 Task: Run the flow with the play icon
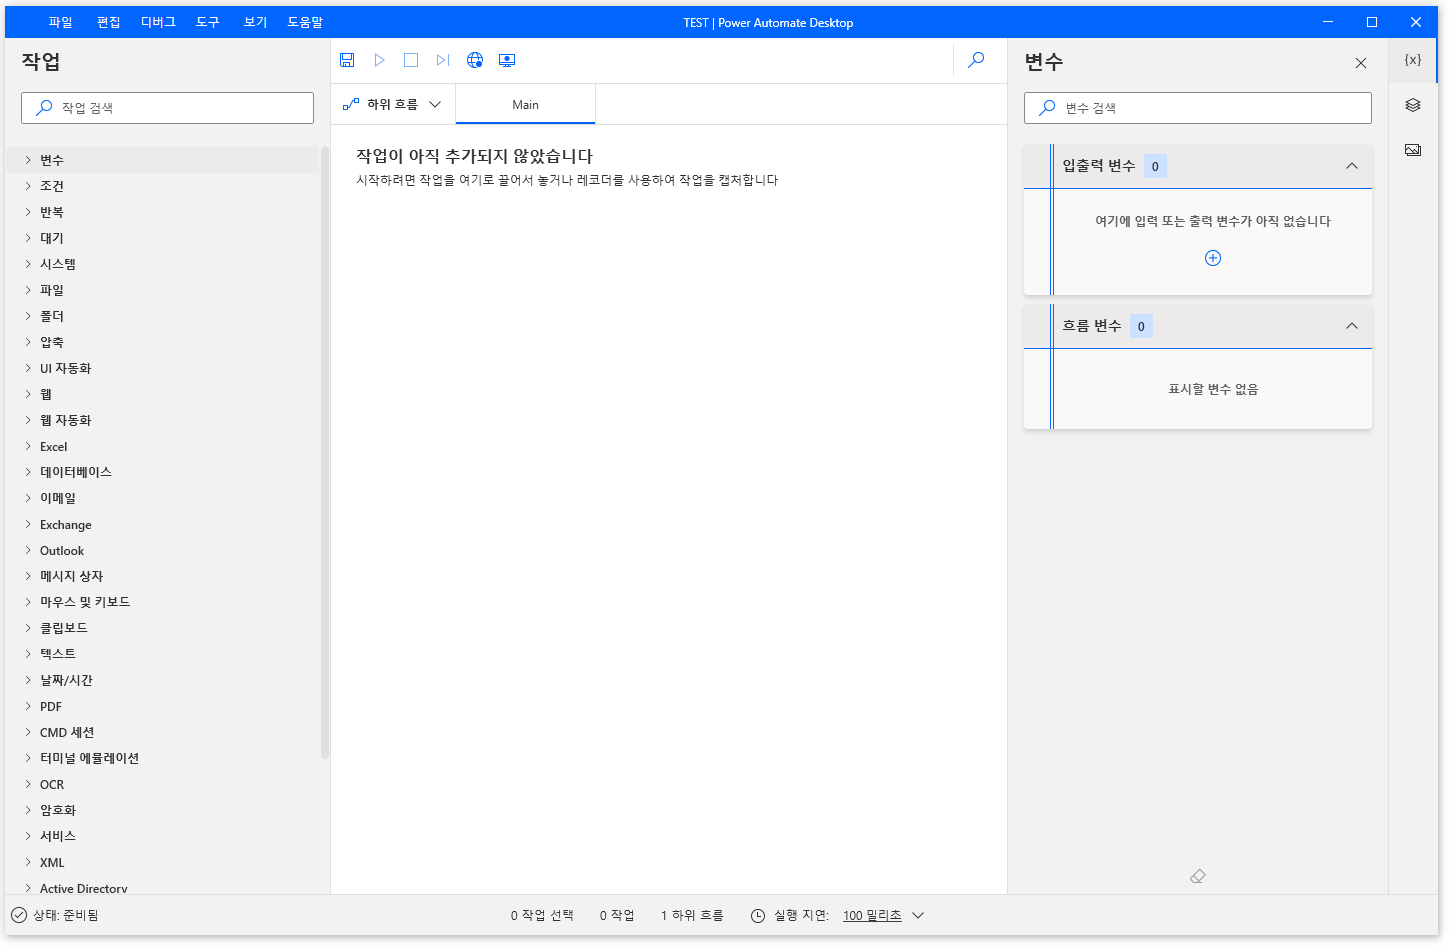[x=379, y=60]
